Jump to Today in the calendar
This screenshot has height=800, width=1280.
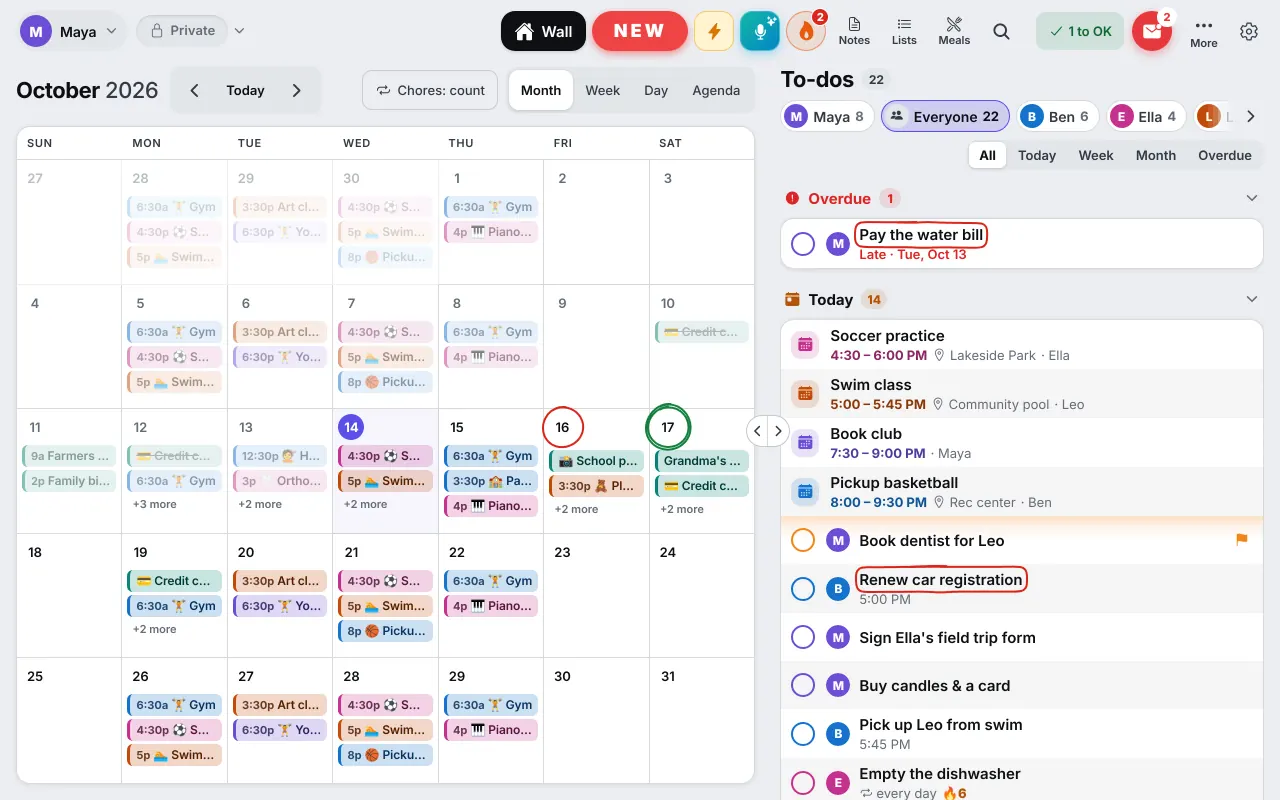coord(245,90)
